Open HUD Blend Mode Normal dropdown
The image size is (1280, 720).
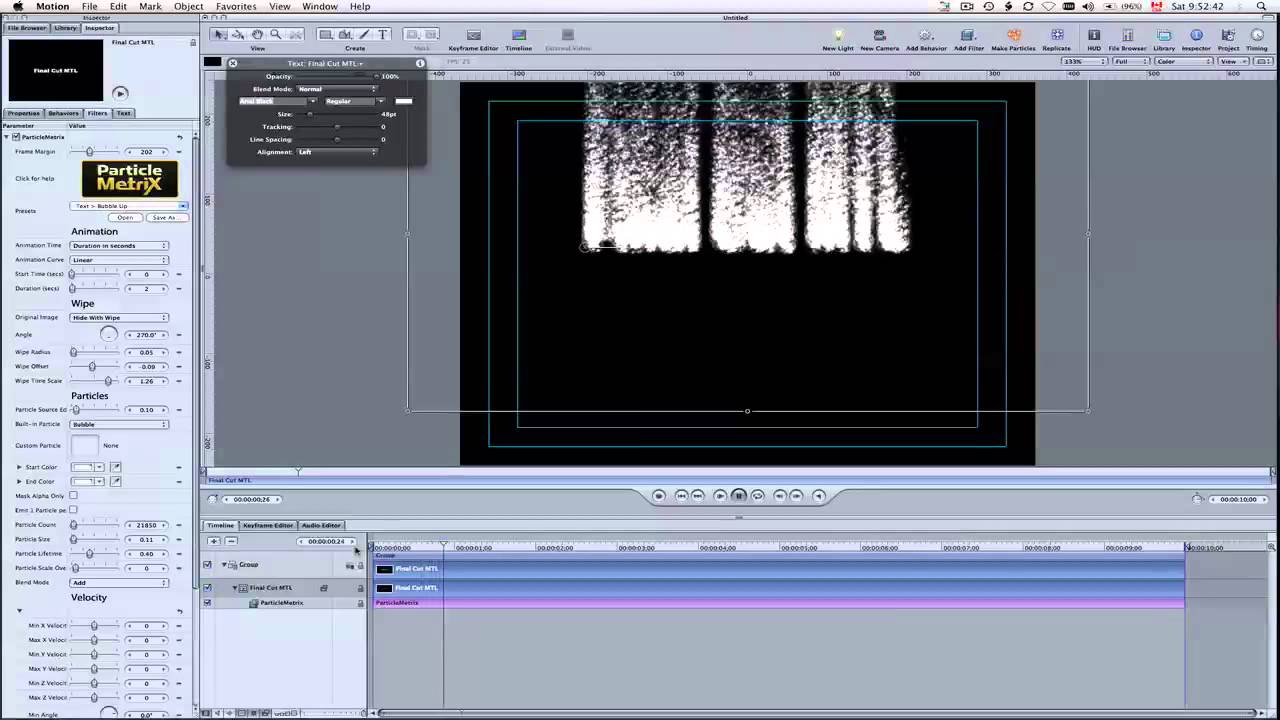[x=337, y=89]
